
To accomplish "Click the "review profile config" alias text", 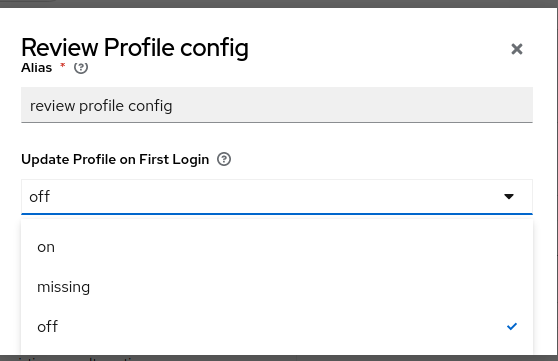I will [101, 106].
